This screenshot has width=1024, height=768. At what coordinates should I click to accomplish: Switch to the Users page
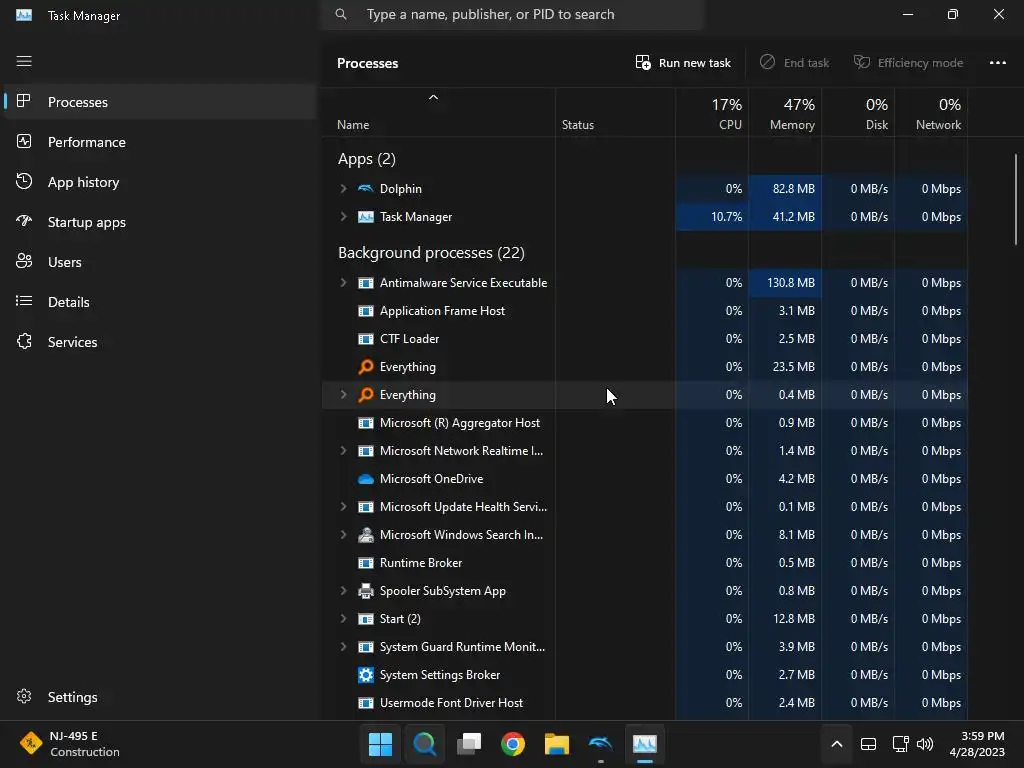coord(160,262)
